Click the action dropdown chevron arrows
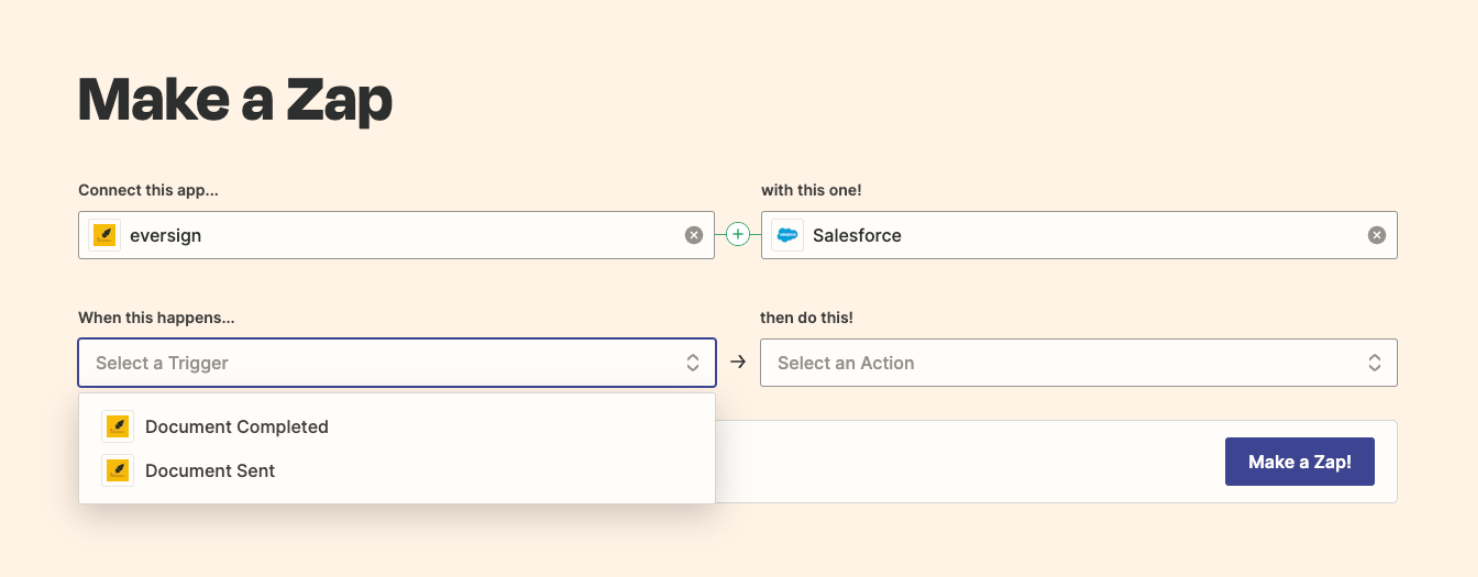The image size is (1478, 577). click(x=1375, y=363)
